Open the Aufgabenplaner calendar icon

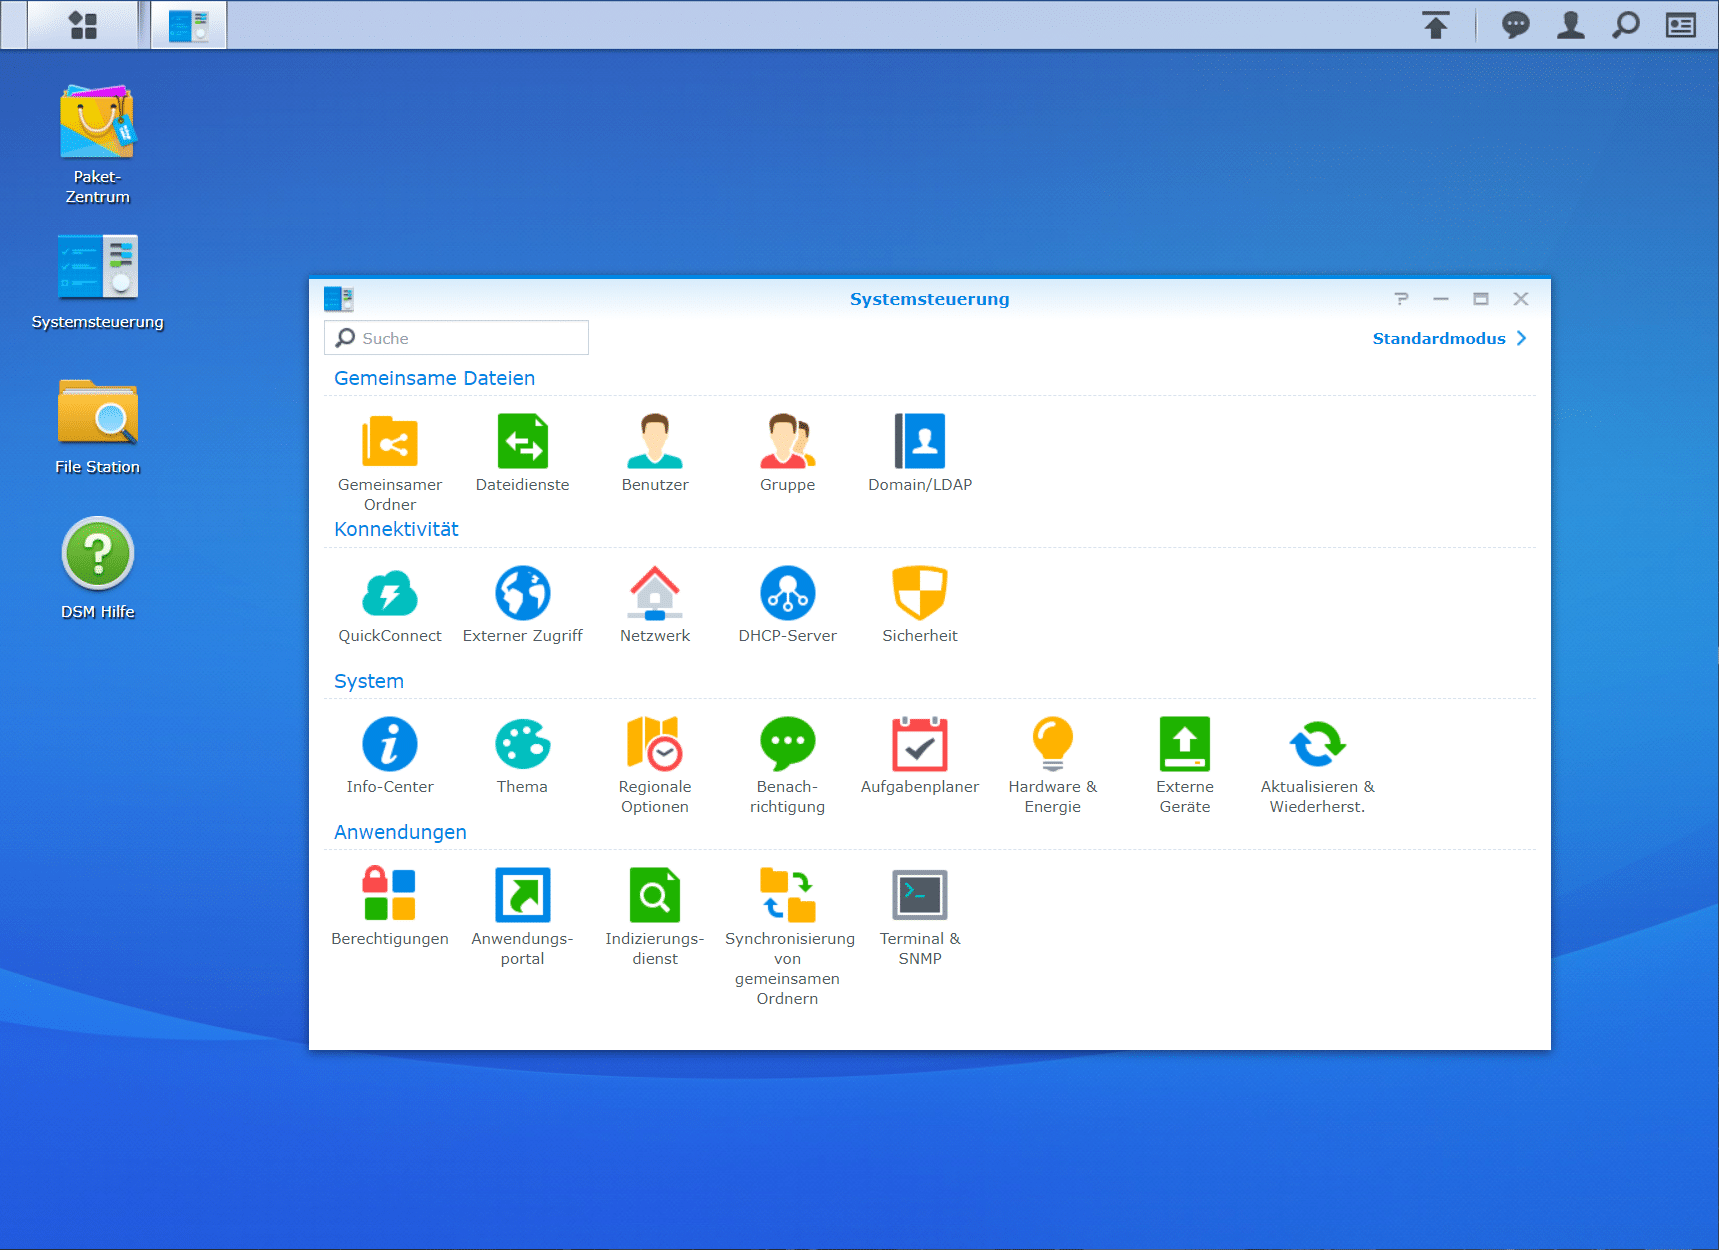tap(919, 744)
